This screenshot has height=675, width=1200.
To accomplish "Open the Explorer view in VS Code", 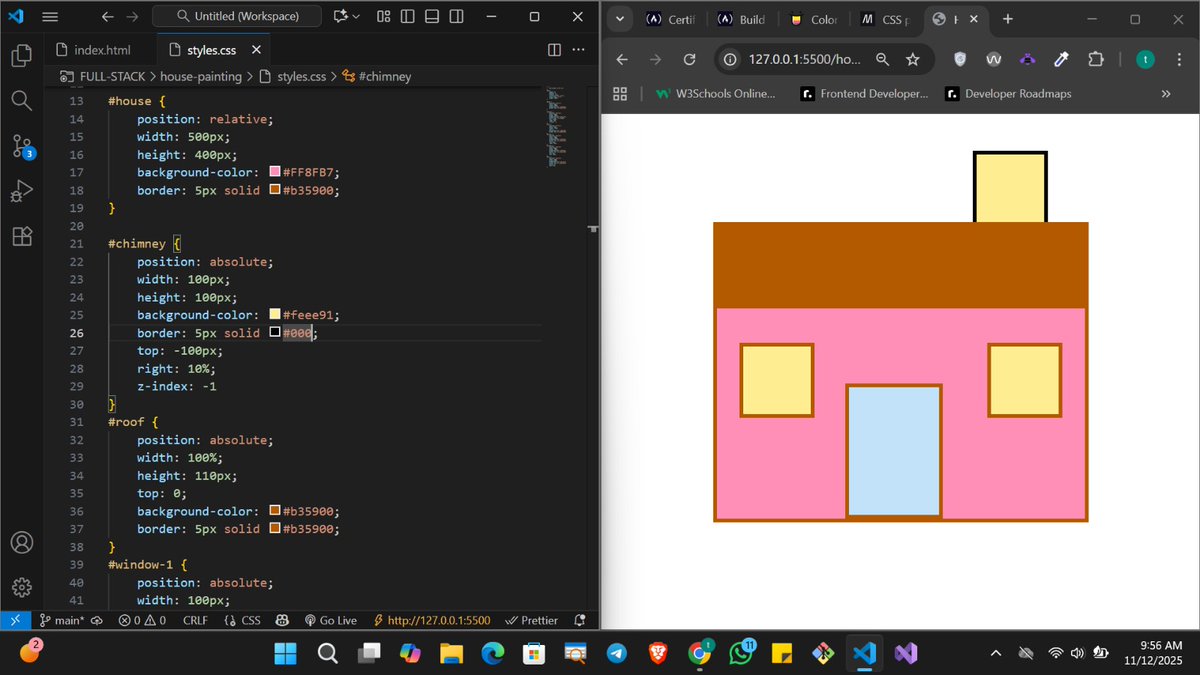I will [22, 55].
